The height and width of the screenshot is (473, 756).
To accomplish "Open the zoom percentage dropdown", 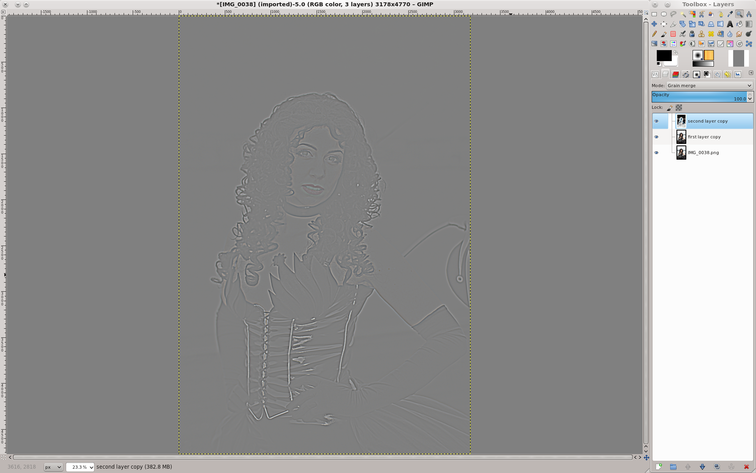I will pos(81,467).
